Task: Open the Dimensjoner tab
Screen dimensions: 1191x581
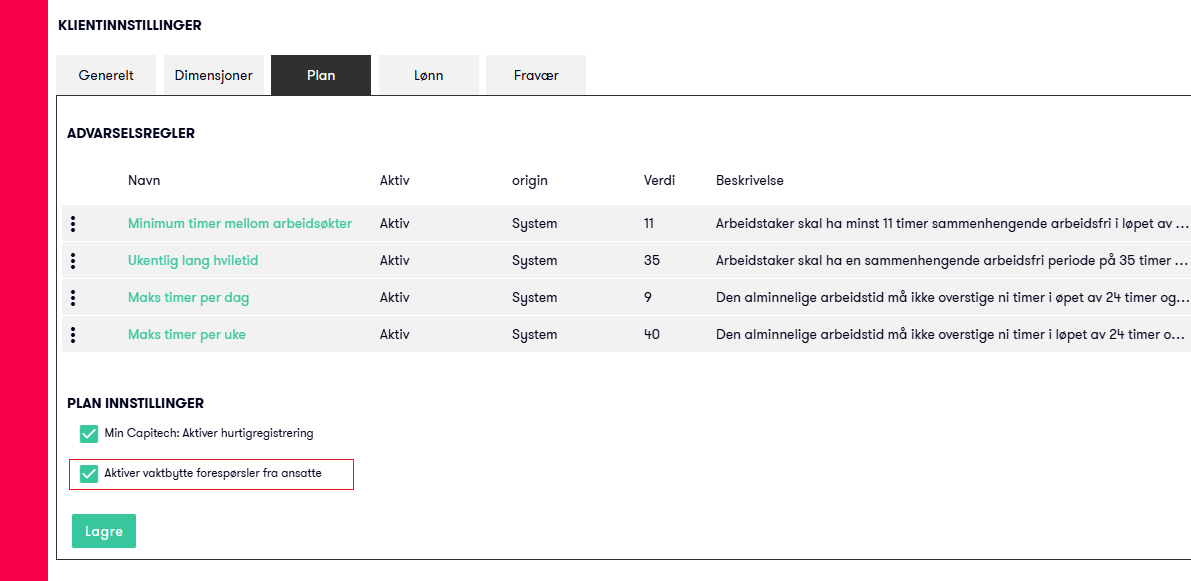Action: point(213,76)
